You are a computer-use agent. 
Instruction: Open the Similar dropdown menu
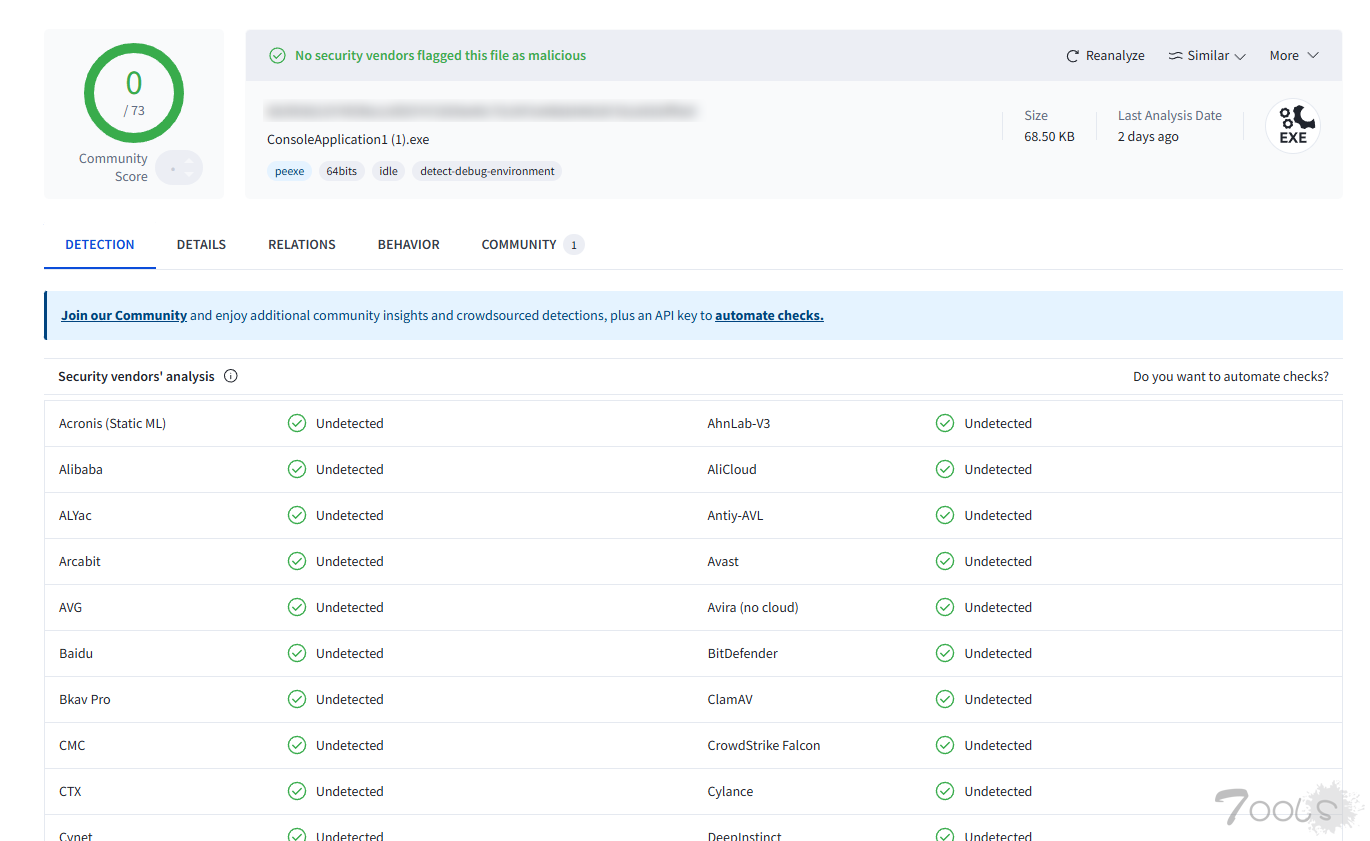(1207, 56)
